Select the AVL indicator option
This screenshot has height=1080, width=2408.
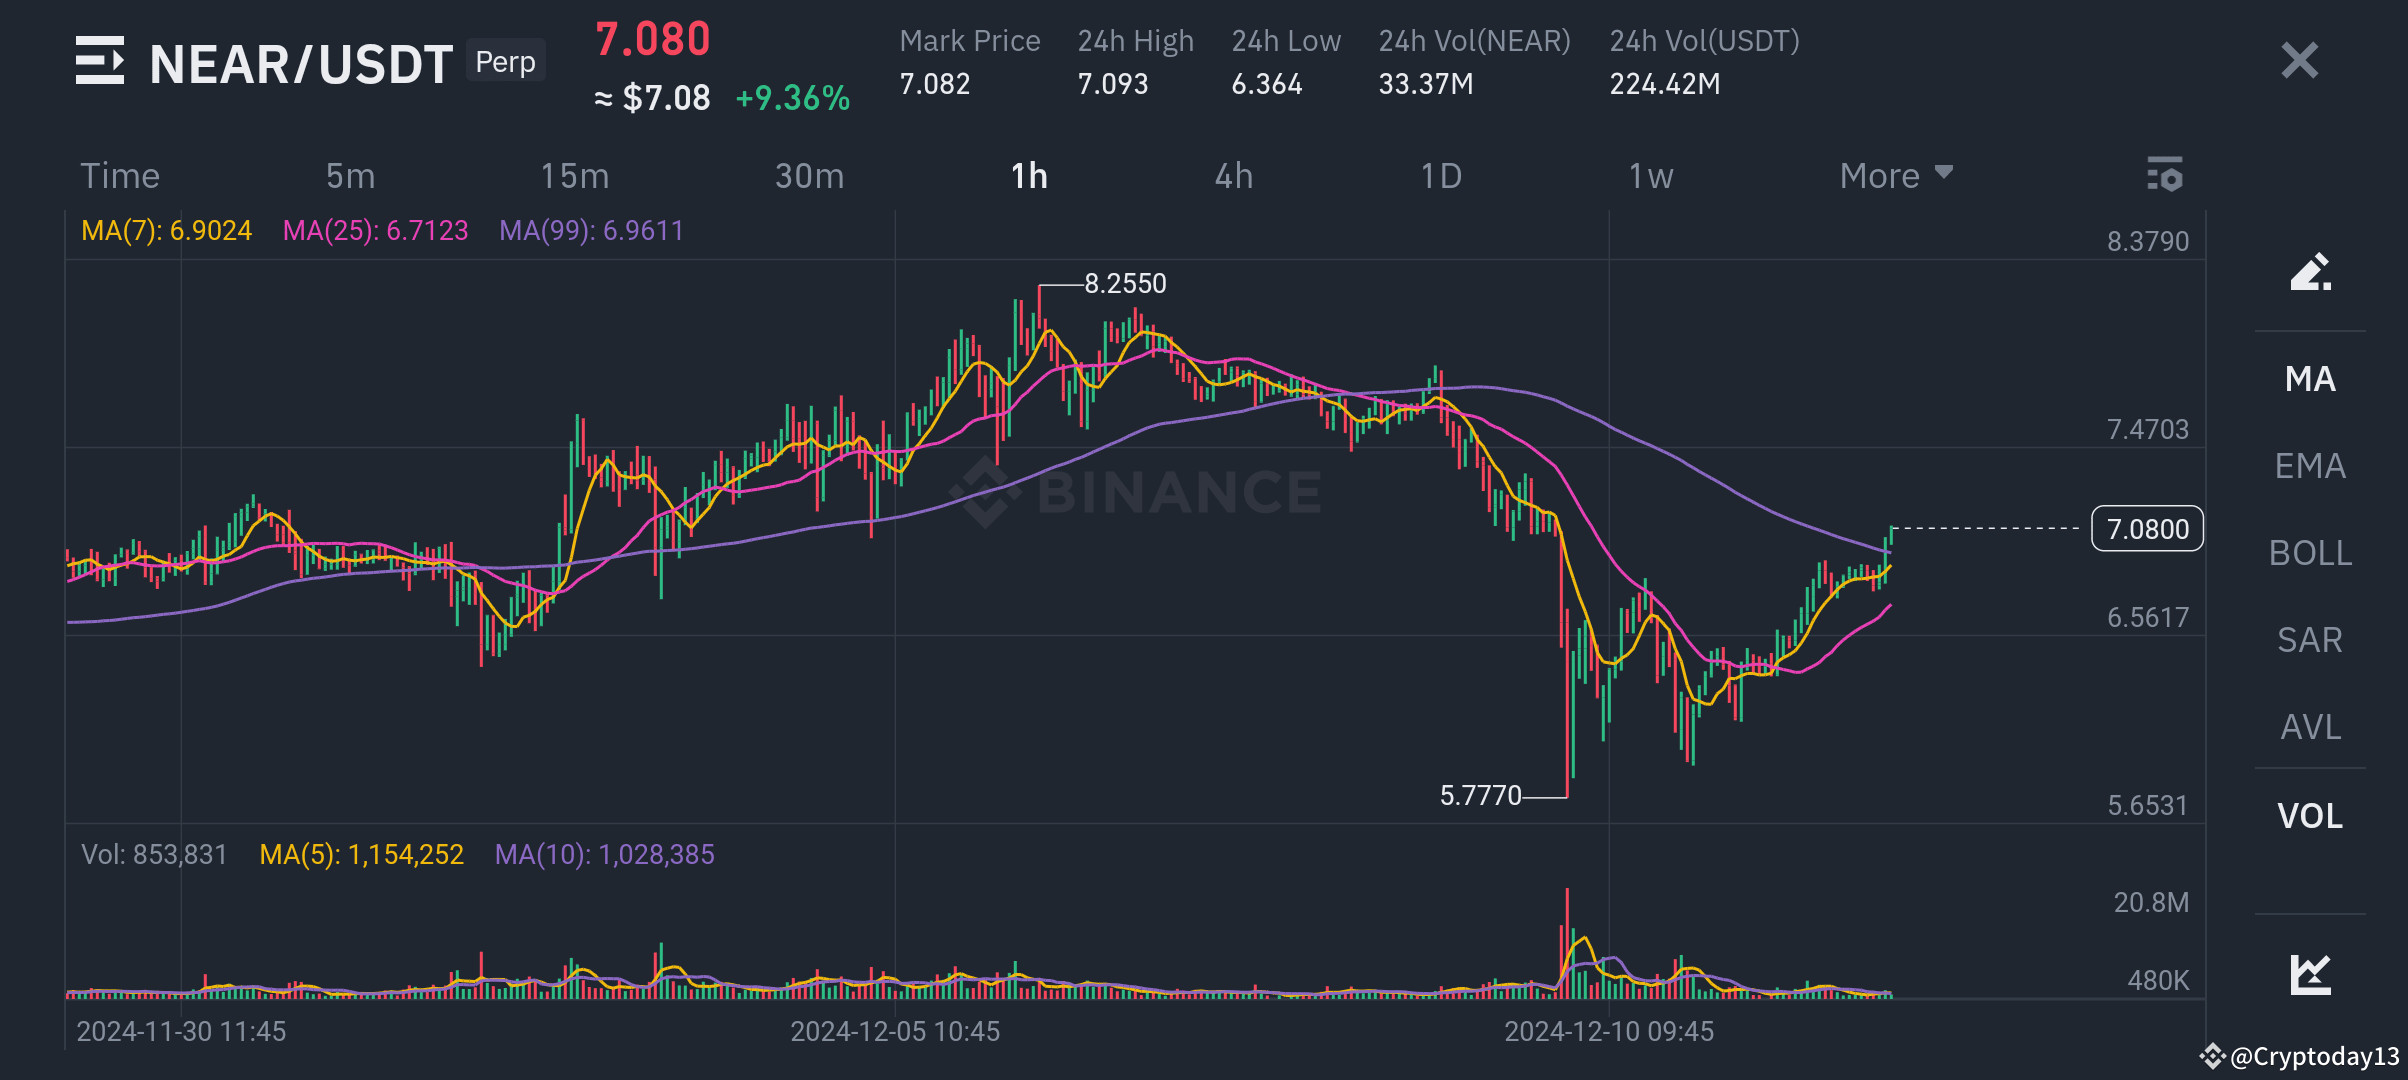coord(2308,727)
